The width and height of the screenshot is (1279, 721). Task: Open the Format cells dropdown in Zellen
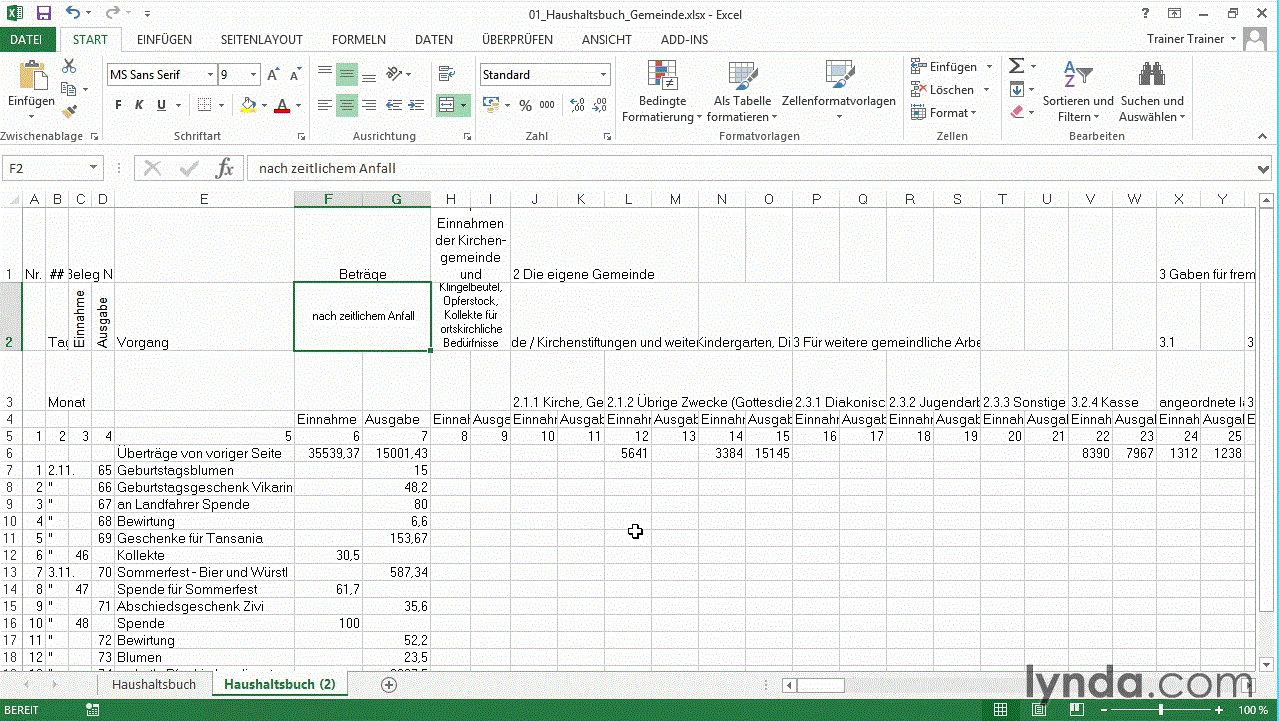[x=945, y=113]
